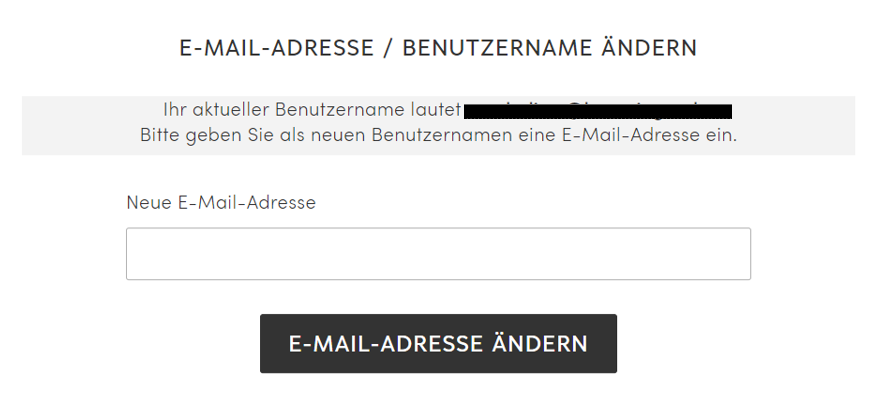
Task: Click the text Ihr aktueller Benutzername lautet
Action: pos(312,110)
